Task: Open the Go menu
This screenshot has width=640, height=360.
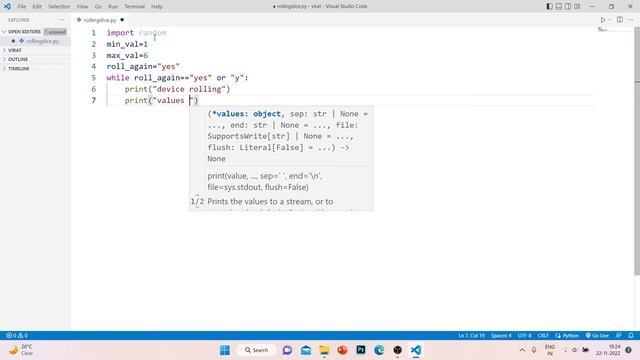Action: tap(98, 7)
